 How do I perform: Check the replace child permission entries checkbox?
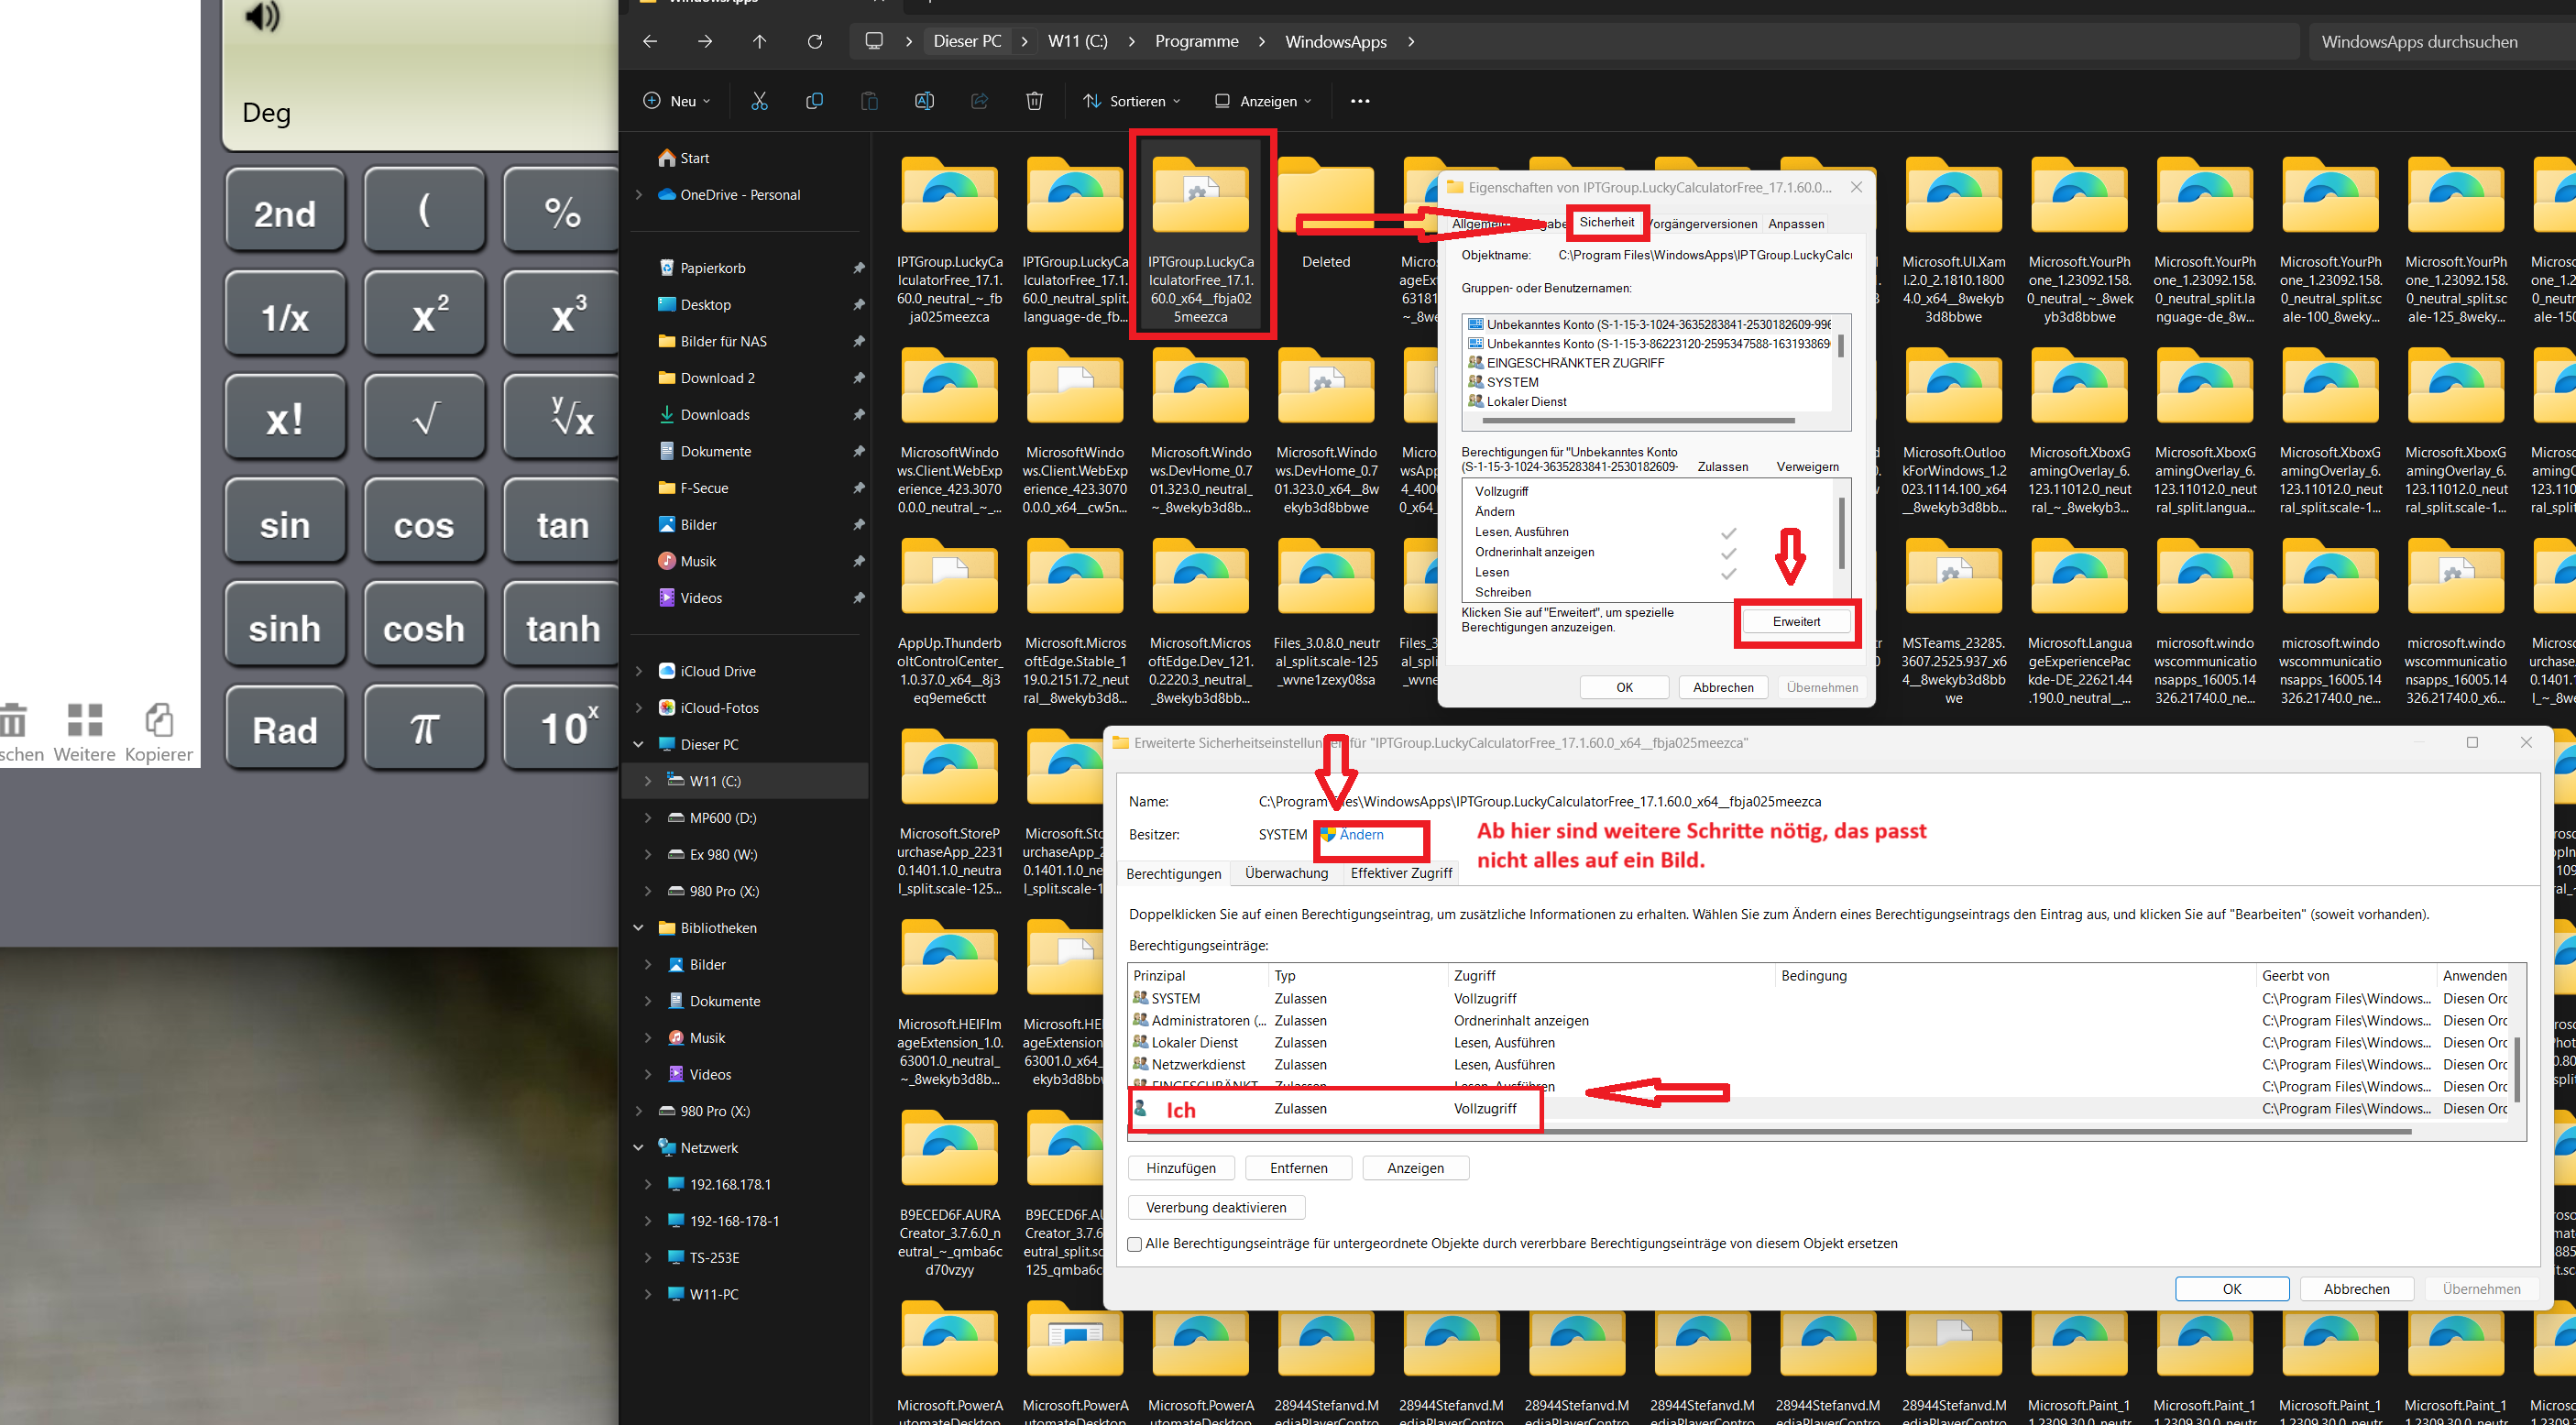coord(1134,1244)
